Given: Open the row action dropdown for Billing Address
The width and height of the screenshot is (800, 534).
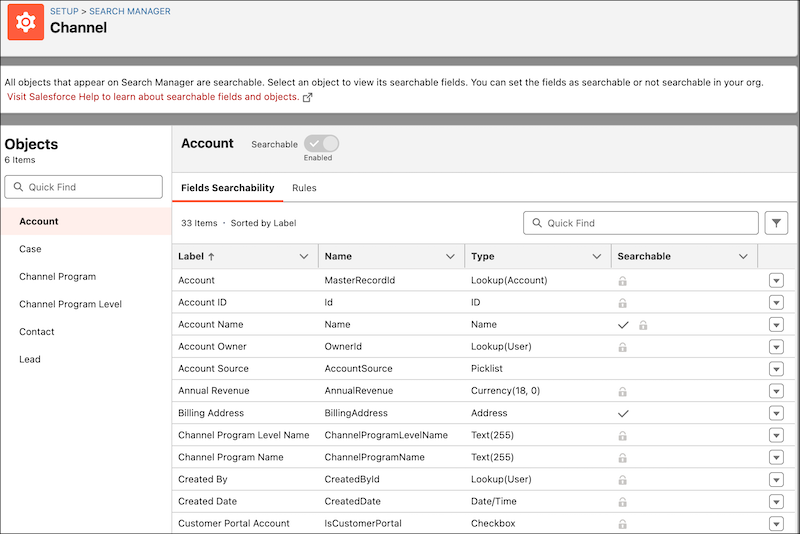Looking at the screenshot, I should point(776,413).
